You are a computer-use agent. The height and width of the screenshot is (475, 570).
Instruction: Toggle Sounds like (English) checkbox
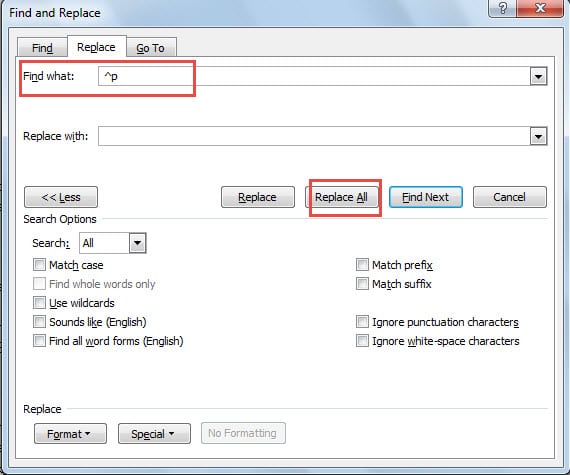[x=39, y=321]
